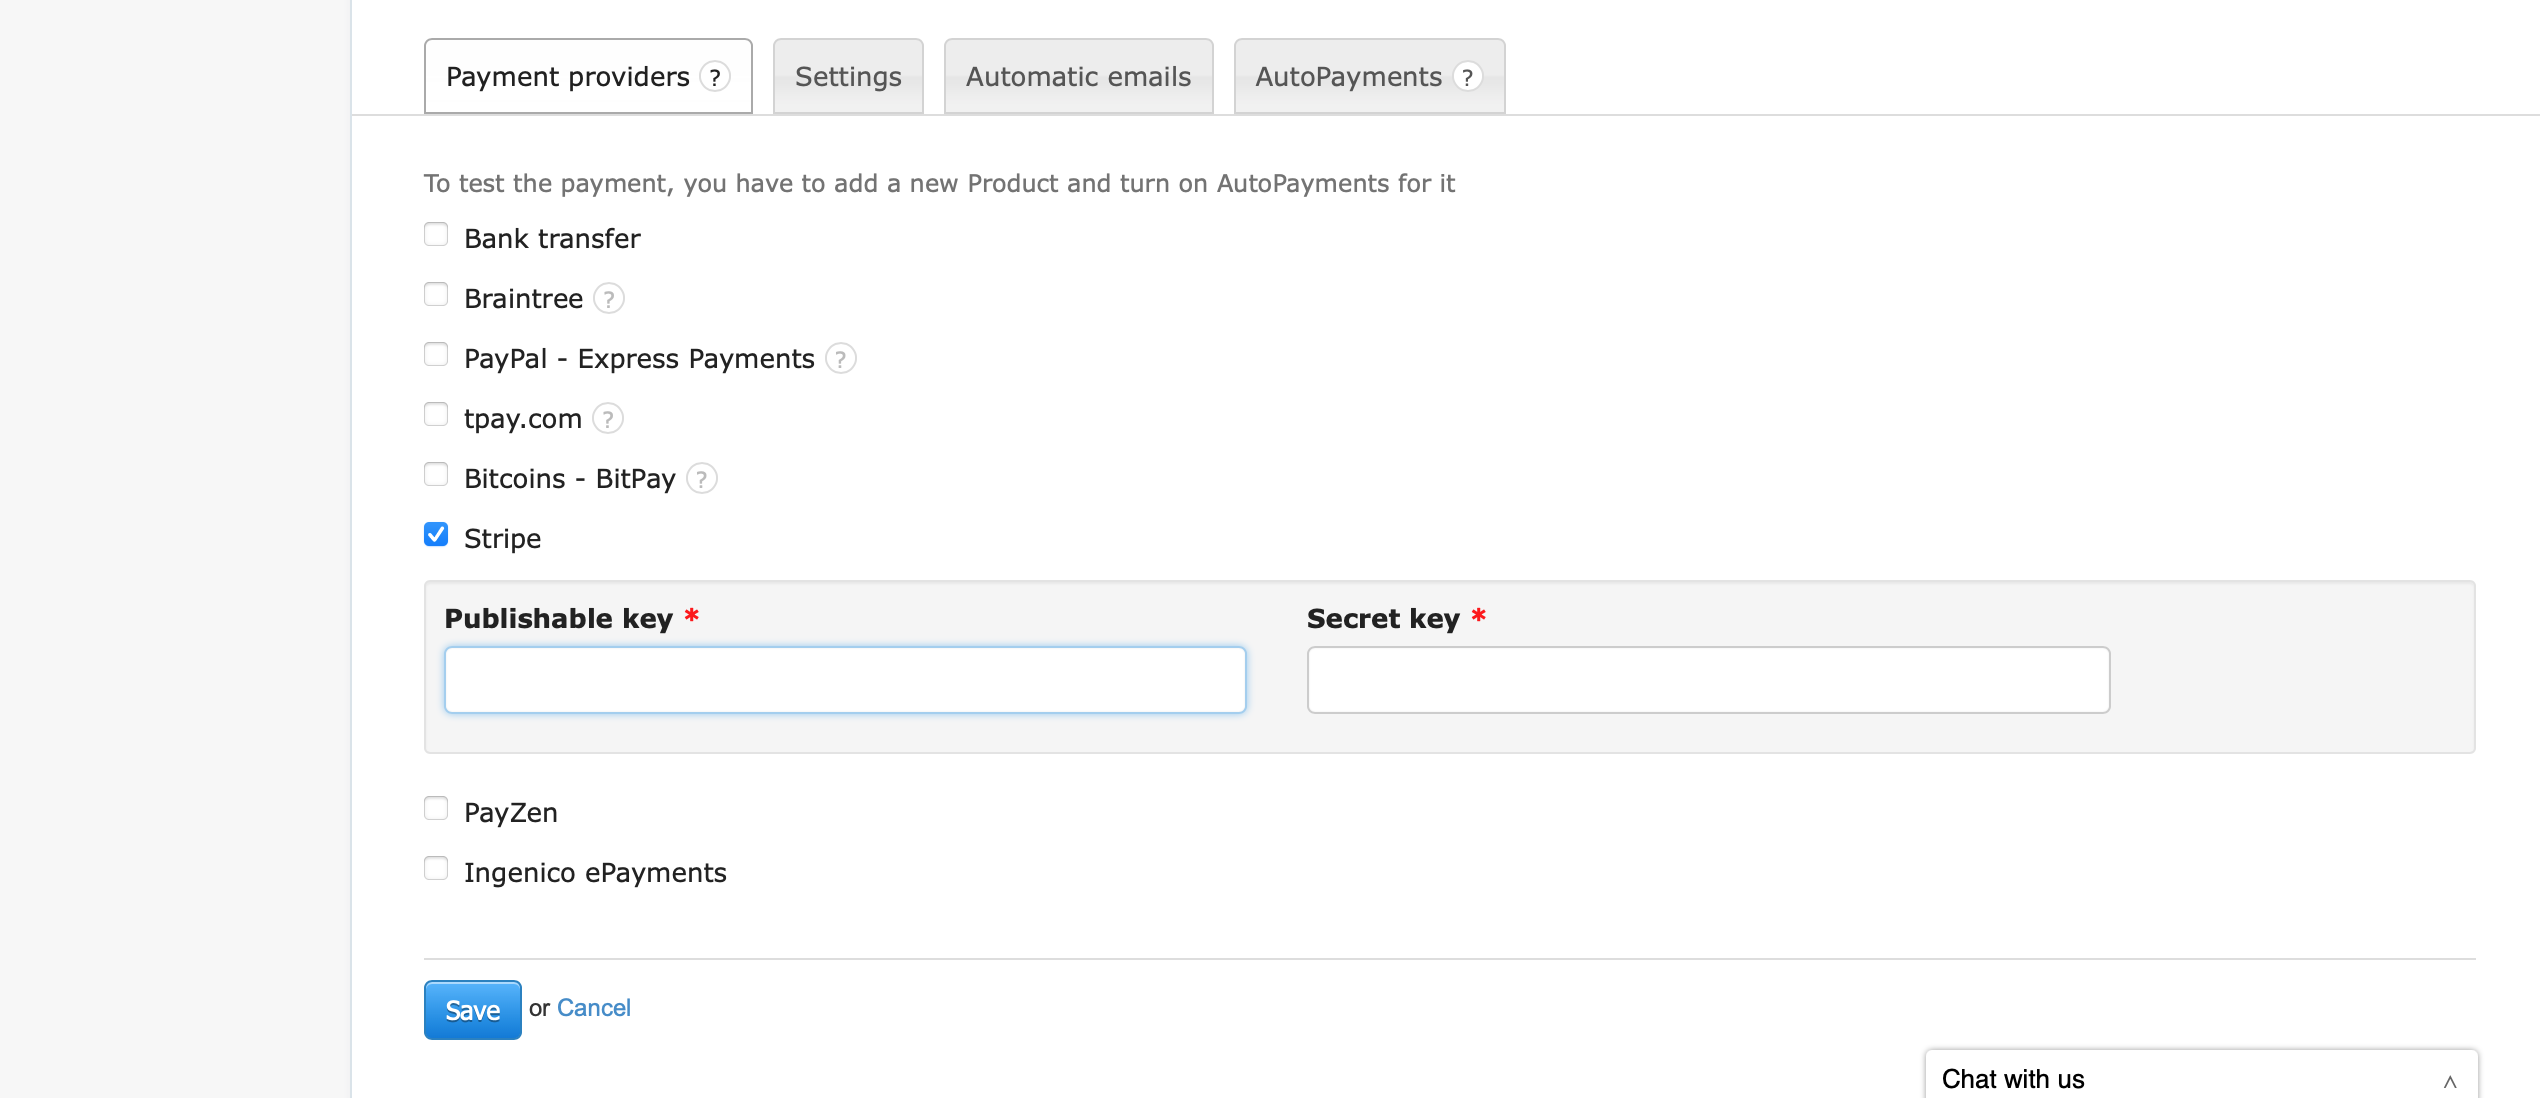
Task: Click the tpay.com help icon
Action: tap(607, 418)
